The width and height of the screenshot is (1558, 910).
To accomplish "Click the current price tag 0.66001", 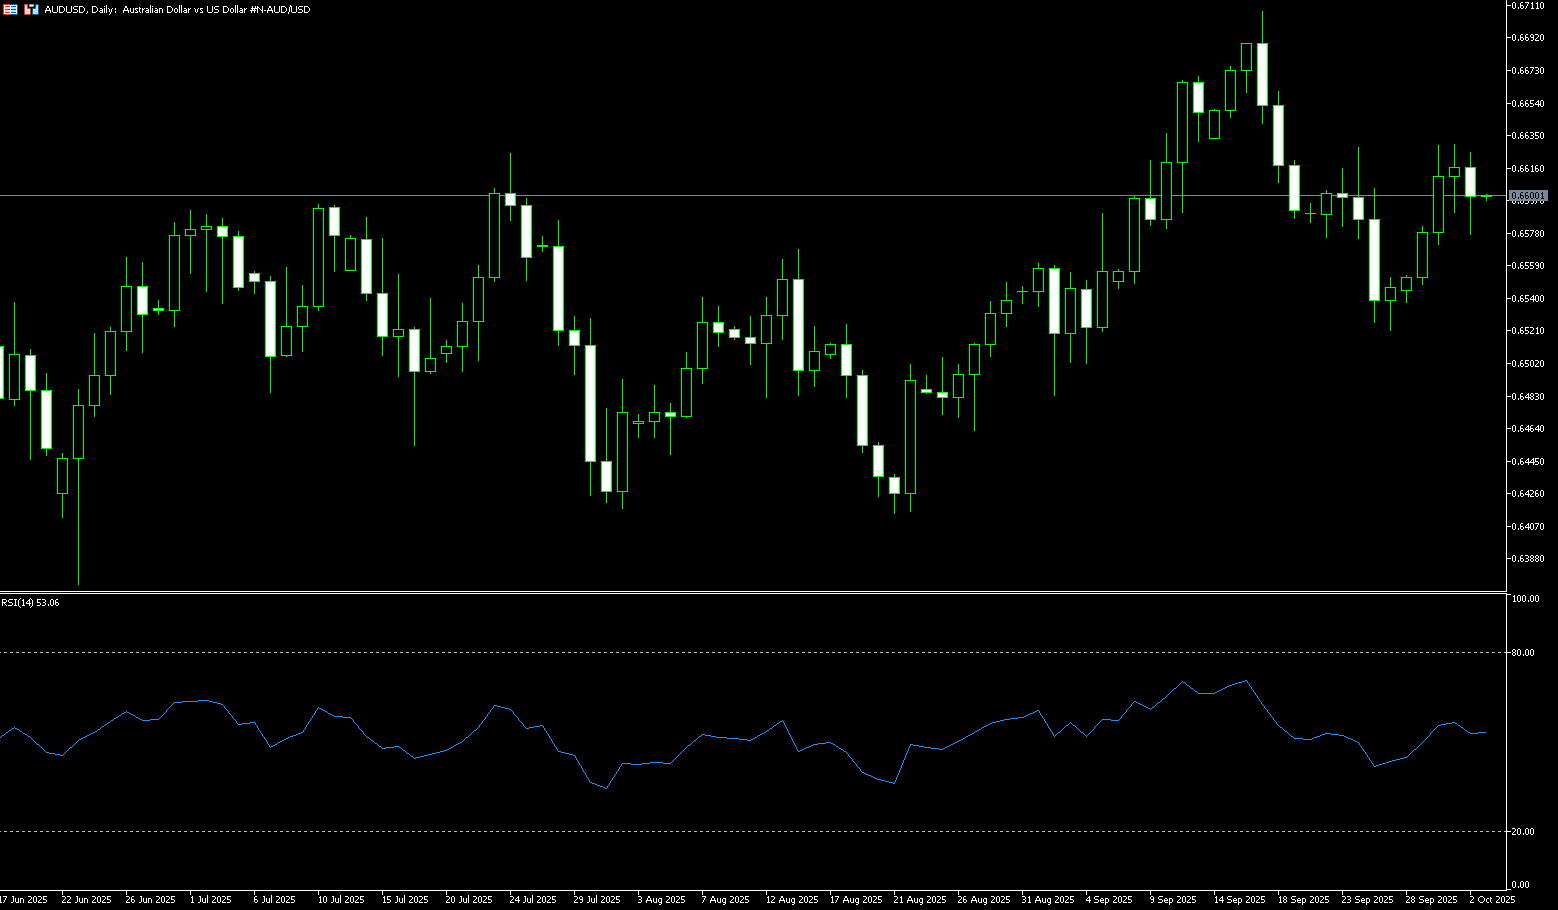I will coord(1528,196).
